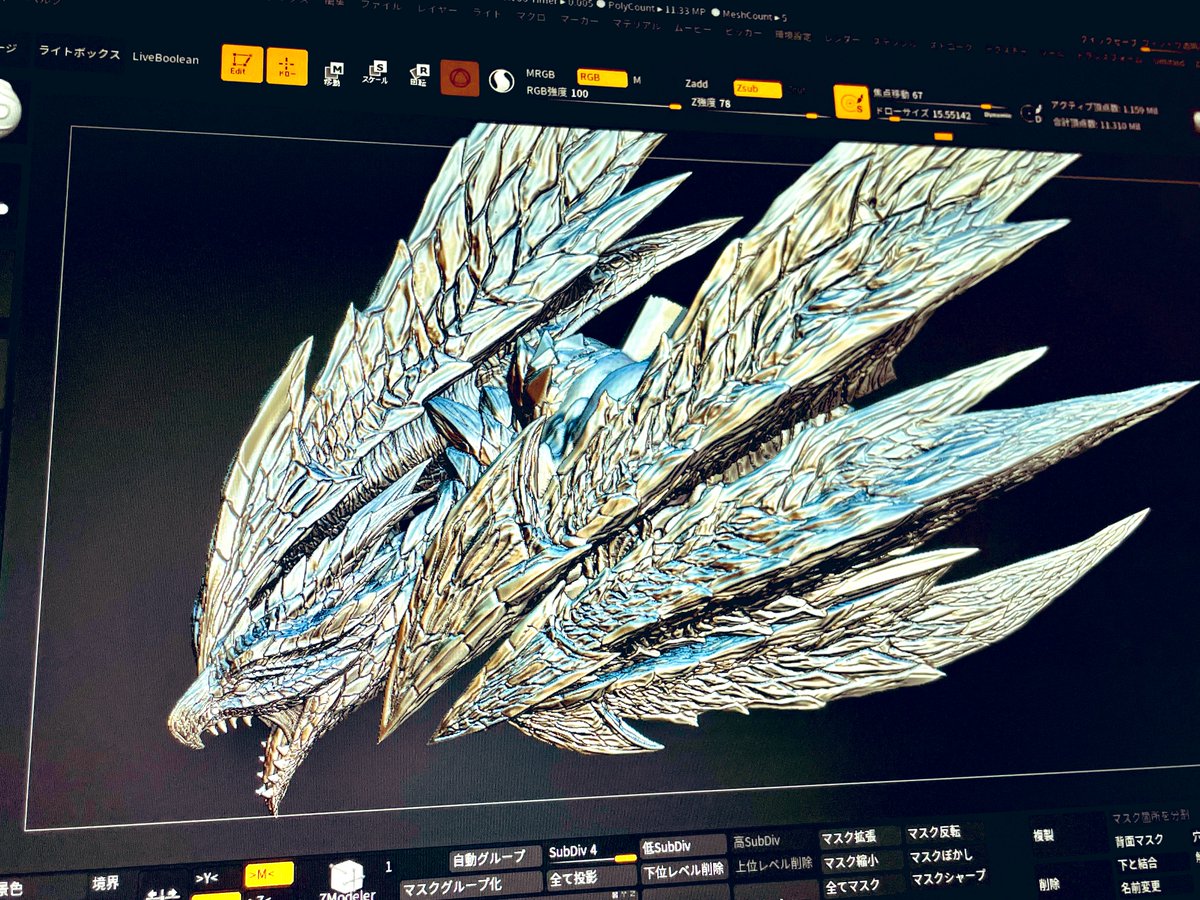Click the マスクぼかし button
The height and width of the screenshot is (900, 1200).
pyautogui.click(x=940, y=856)
